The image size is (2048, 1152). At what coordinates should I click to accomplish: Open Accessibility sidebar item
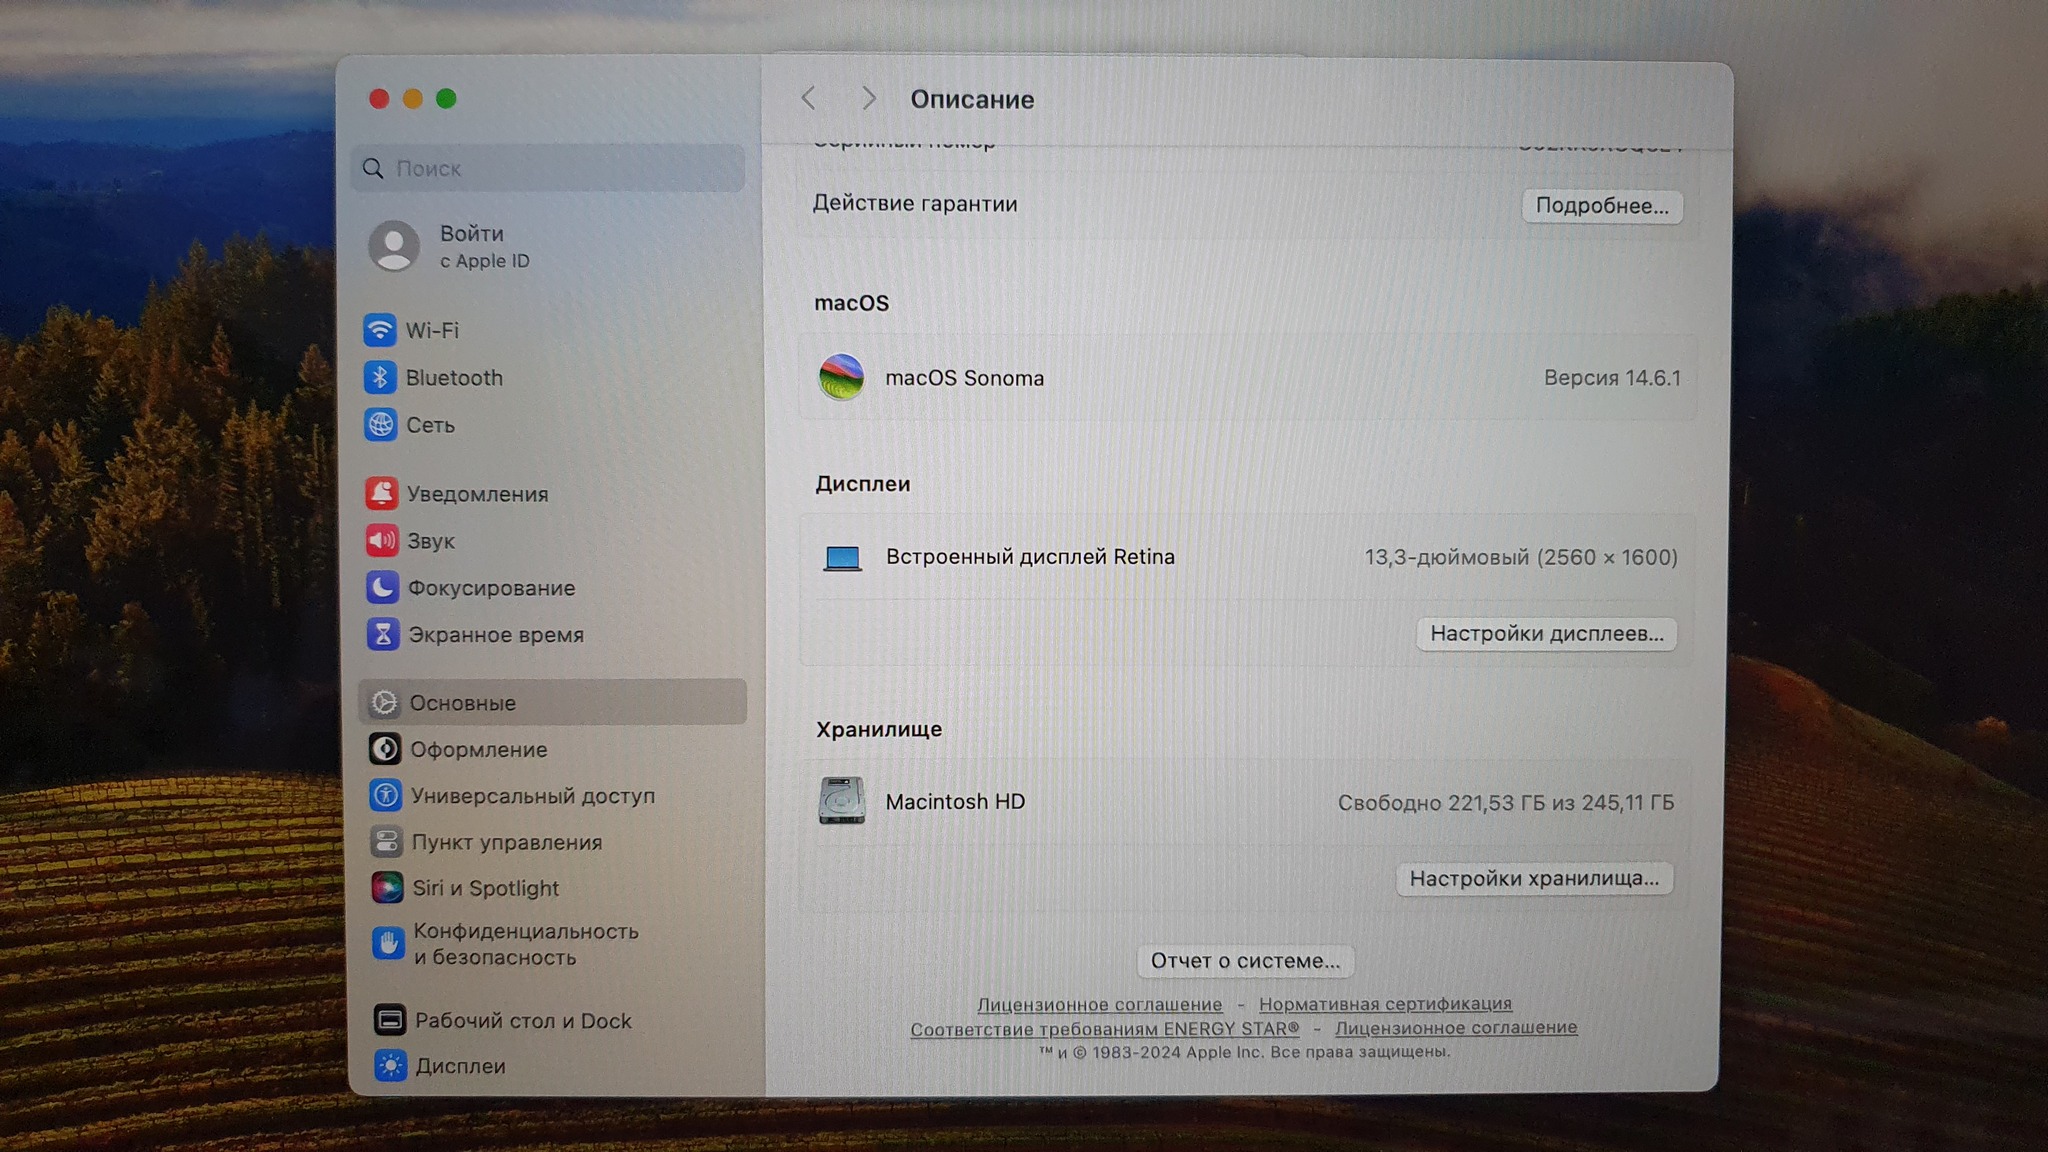[532, 796]
